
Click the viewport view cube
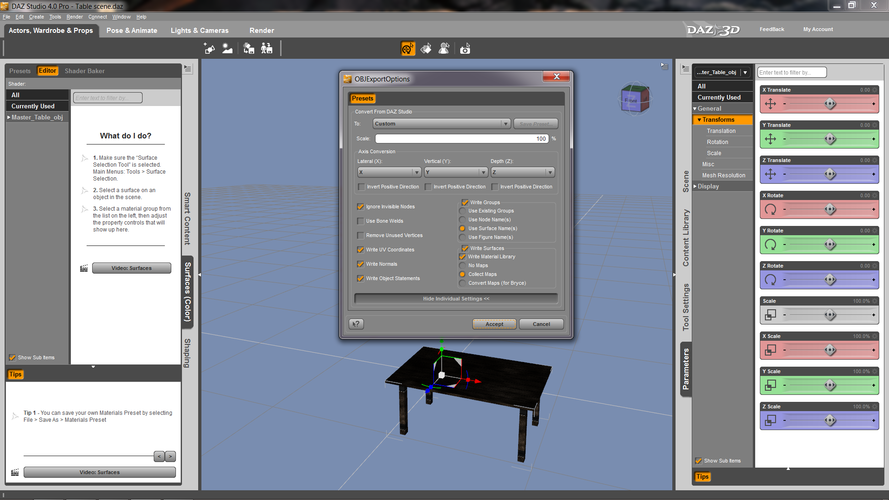[x=634, y=99]
